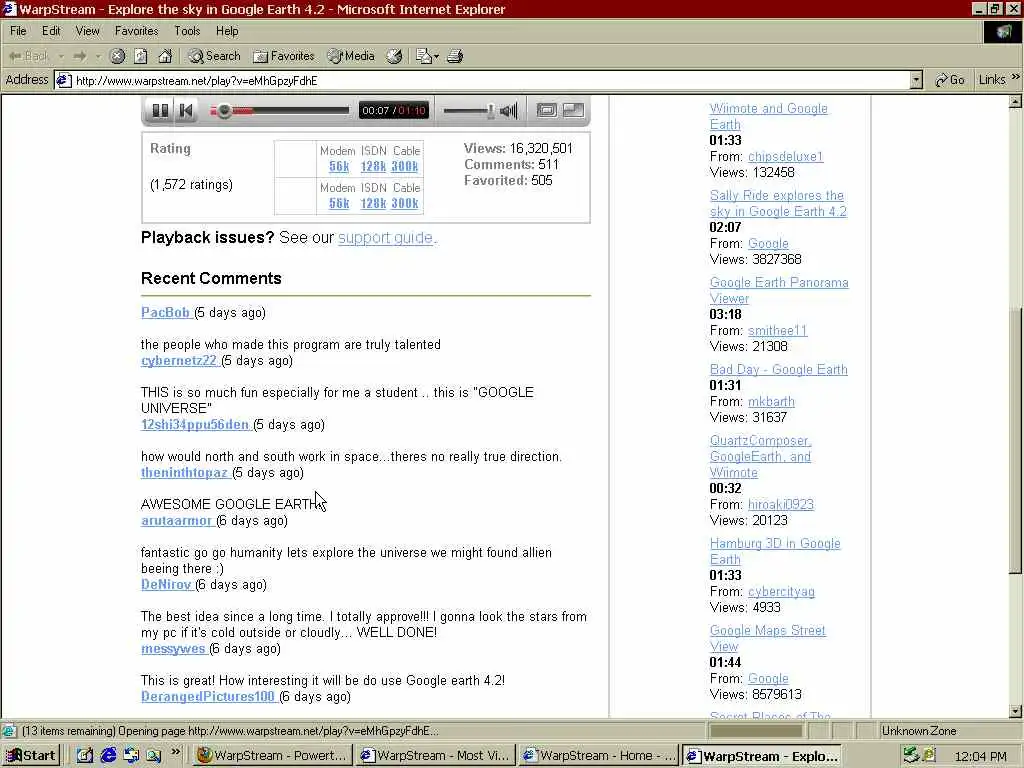The width and height of the screenshot is (1024, 768).
Task: Click the History toolbar icon
Action: pos(394,56)
